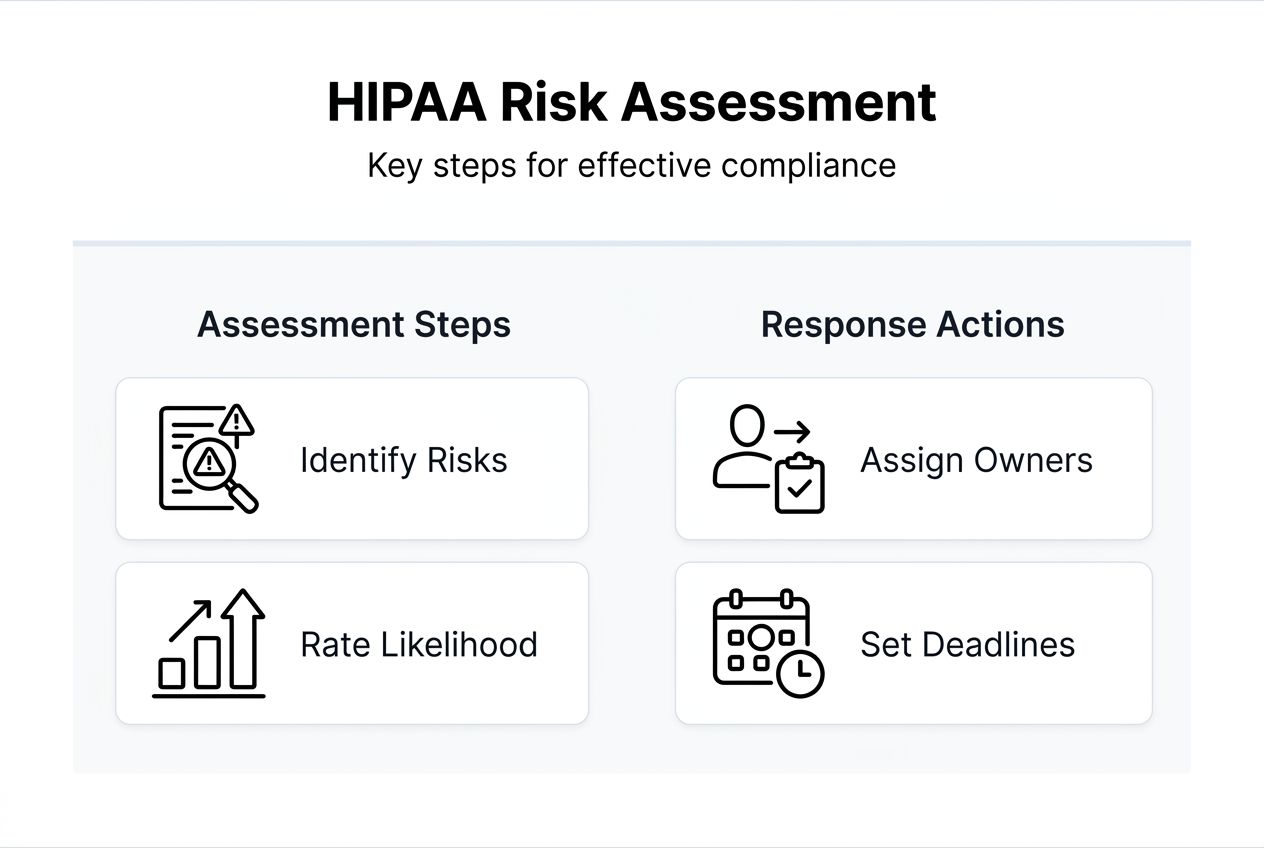The height and width of the screenshot is (848, 1264).
Task: Click the diagonal trend arrow above the bars
Action: (x=190, y=620)
